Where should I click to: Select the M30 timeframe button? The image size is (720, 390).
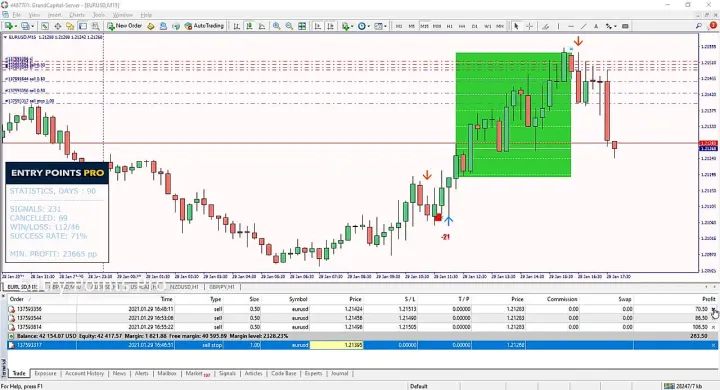click(x=437, y=26)
